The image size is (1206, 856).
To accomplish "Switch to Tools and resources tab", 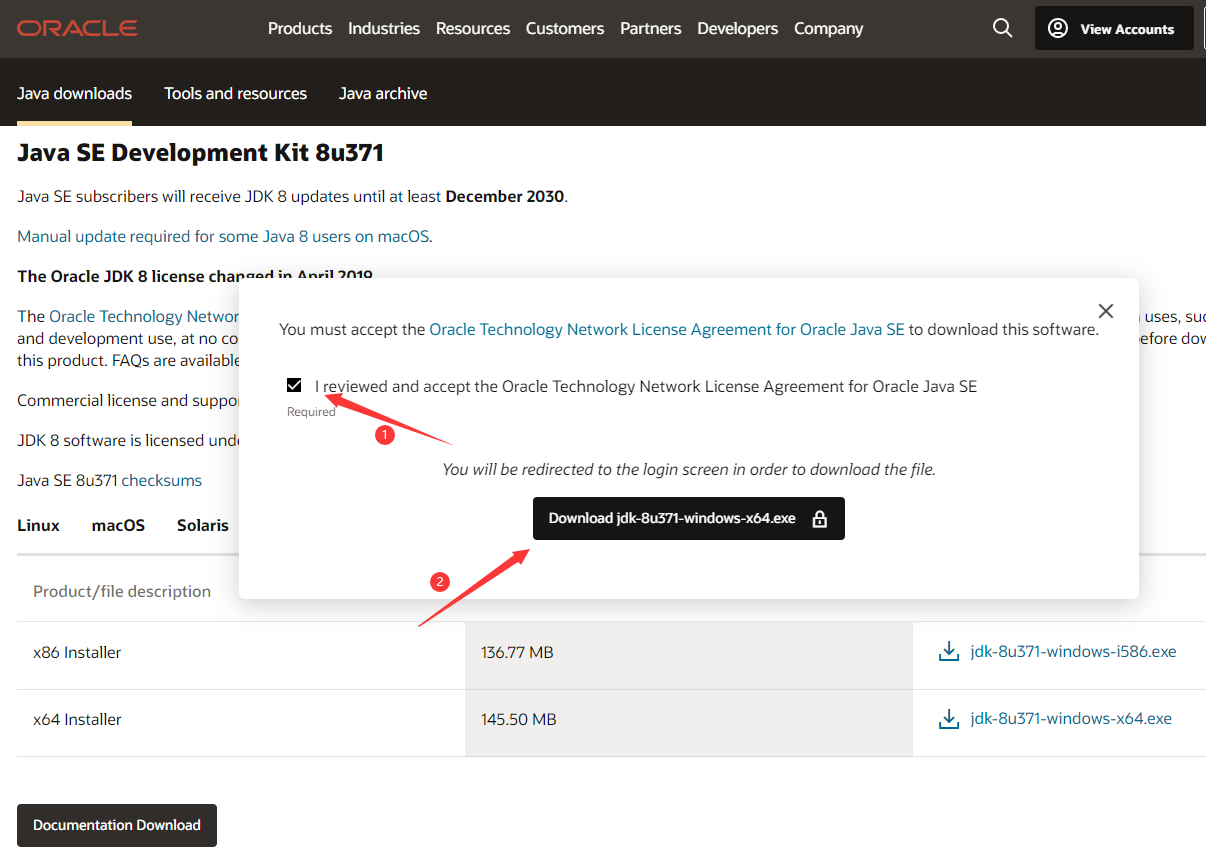I will tap(235, 93).
